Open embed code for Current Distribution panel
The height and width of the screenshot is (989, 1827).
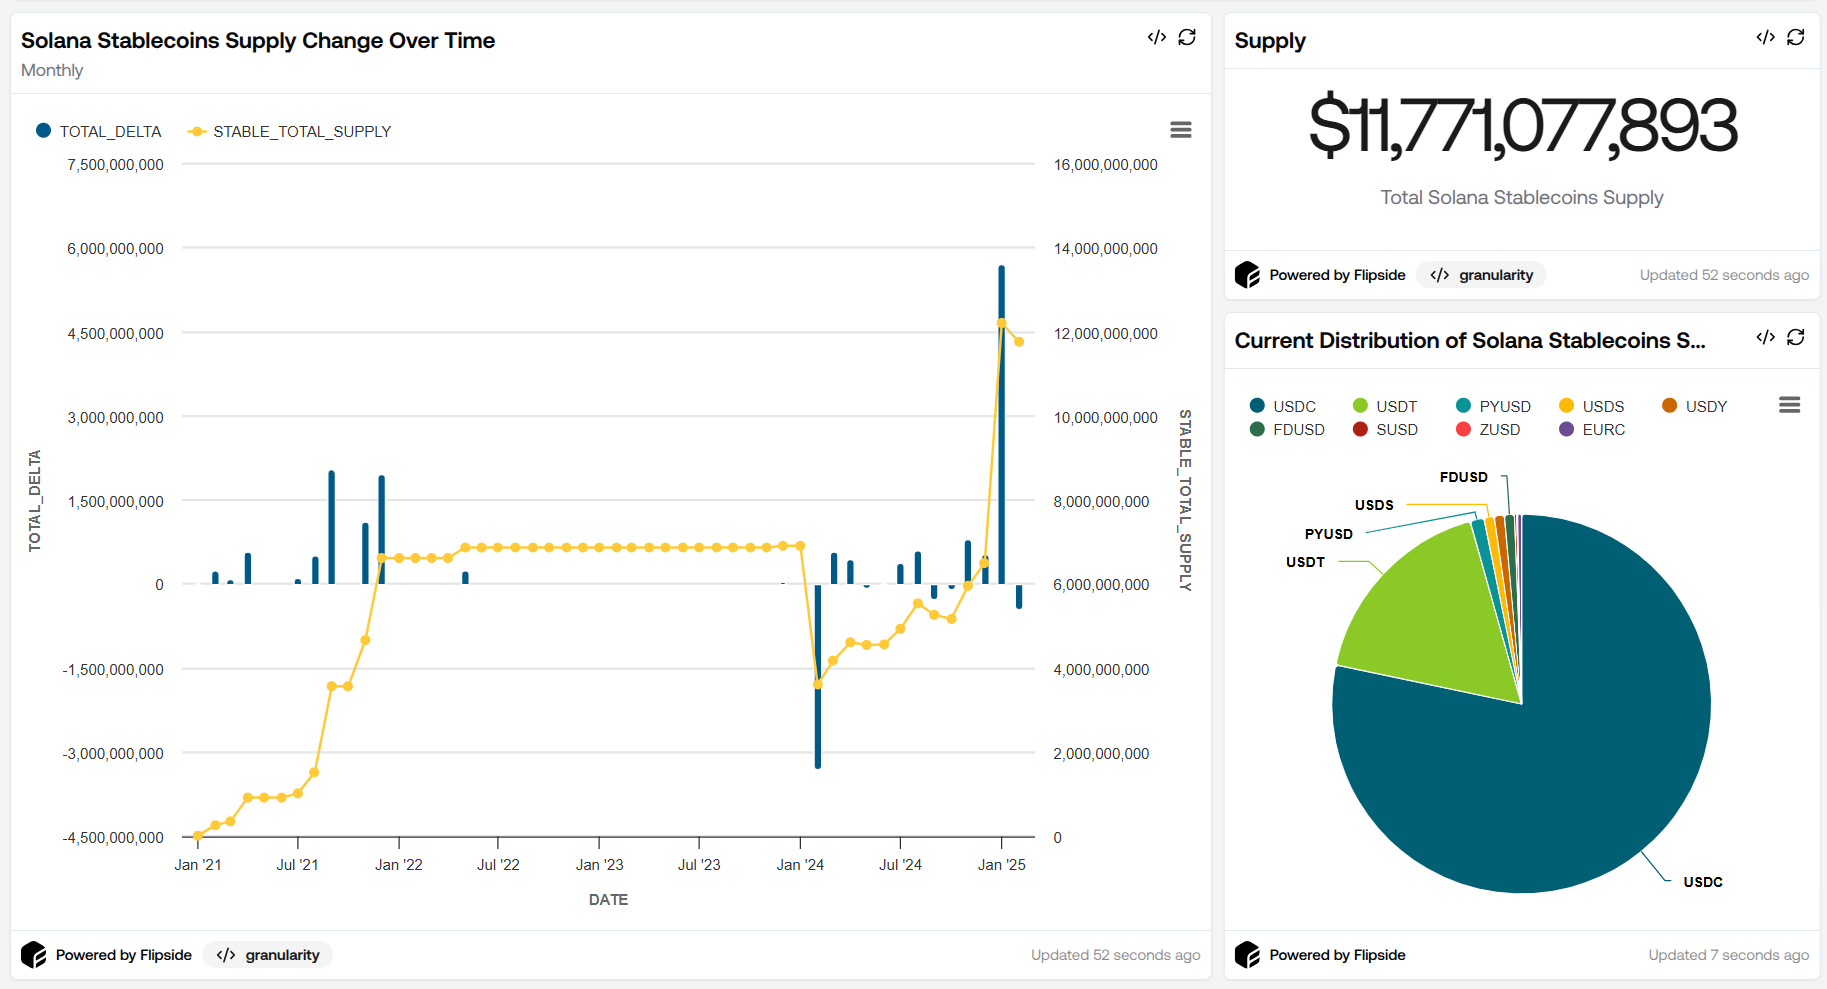[1765, 337]
